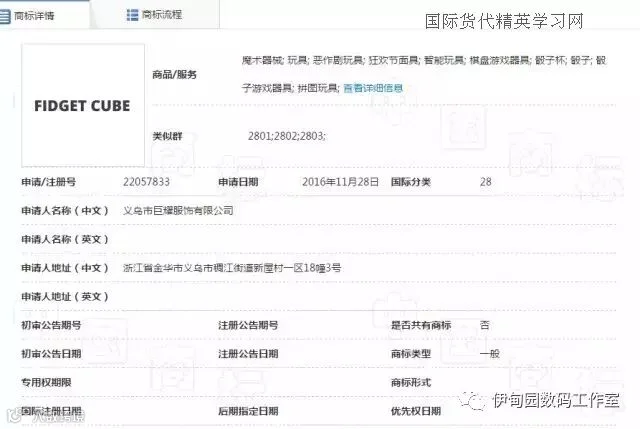Click the 申请人地址（英文） label
This screenshot has width=640, height=429.
point(65,296)
